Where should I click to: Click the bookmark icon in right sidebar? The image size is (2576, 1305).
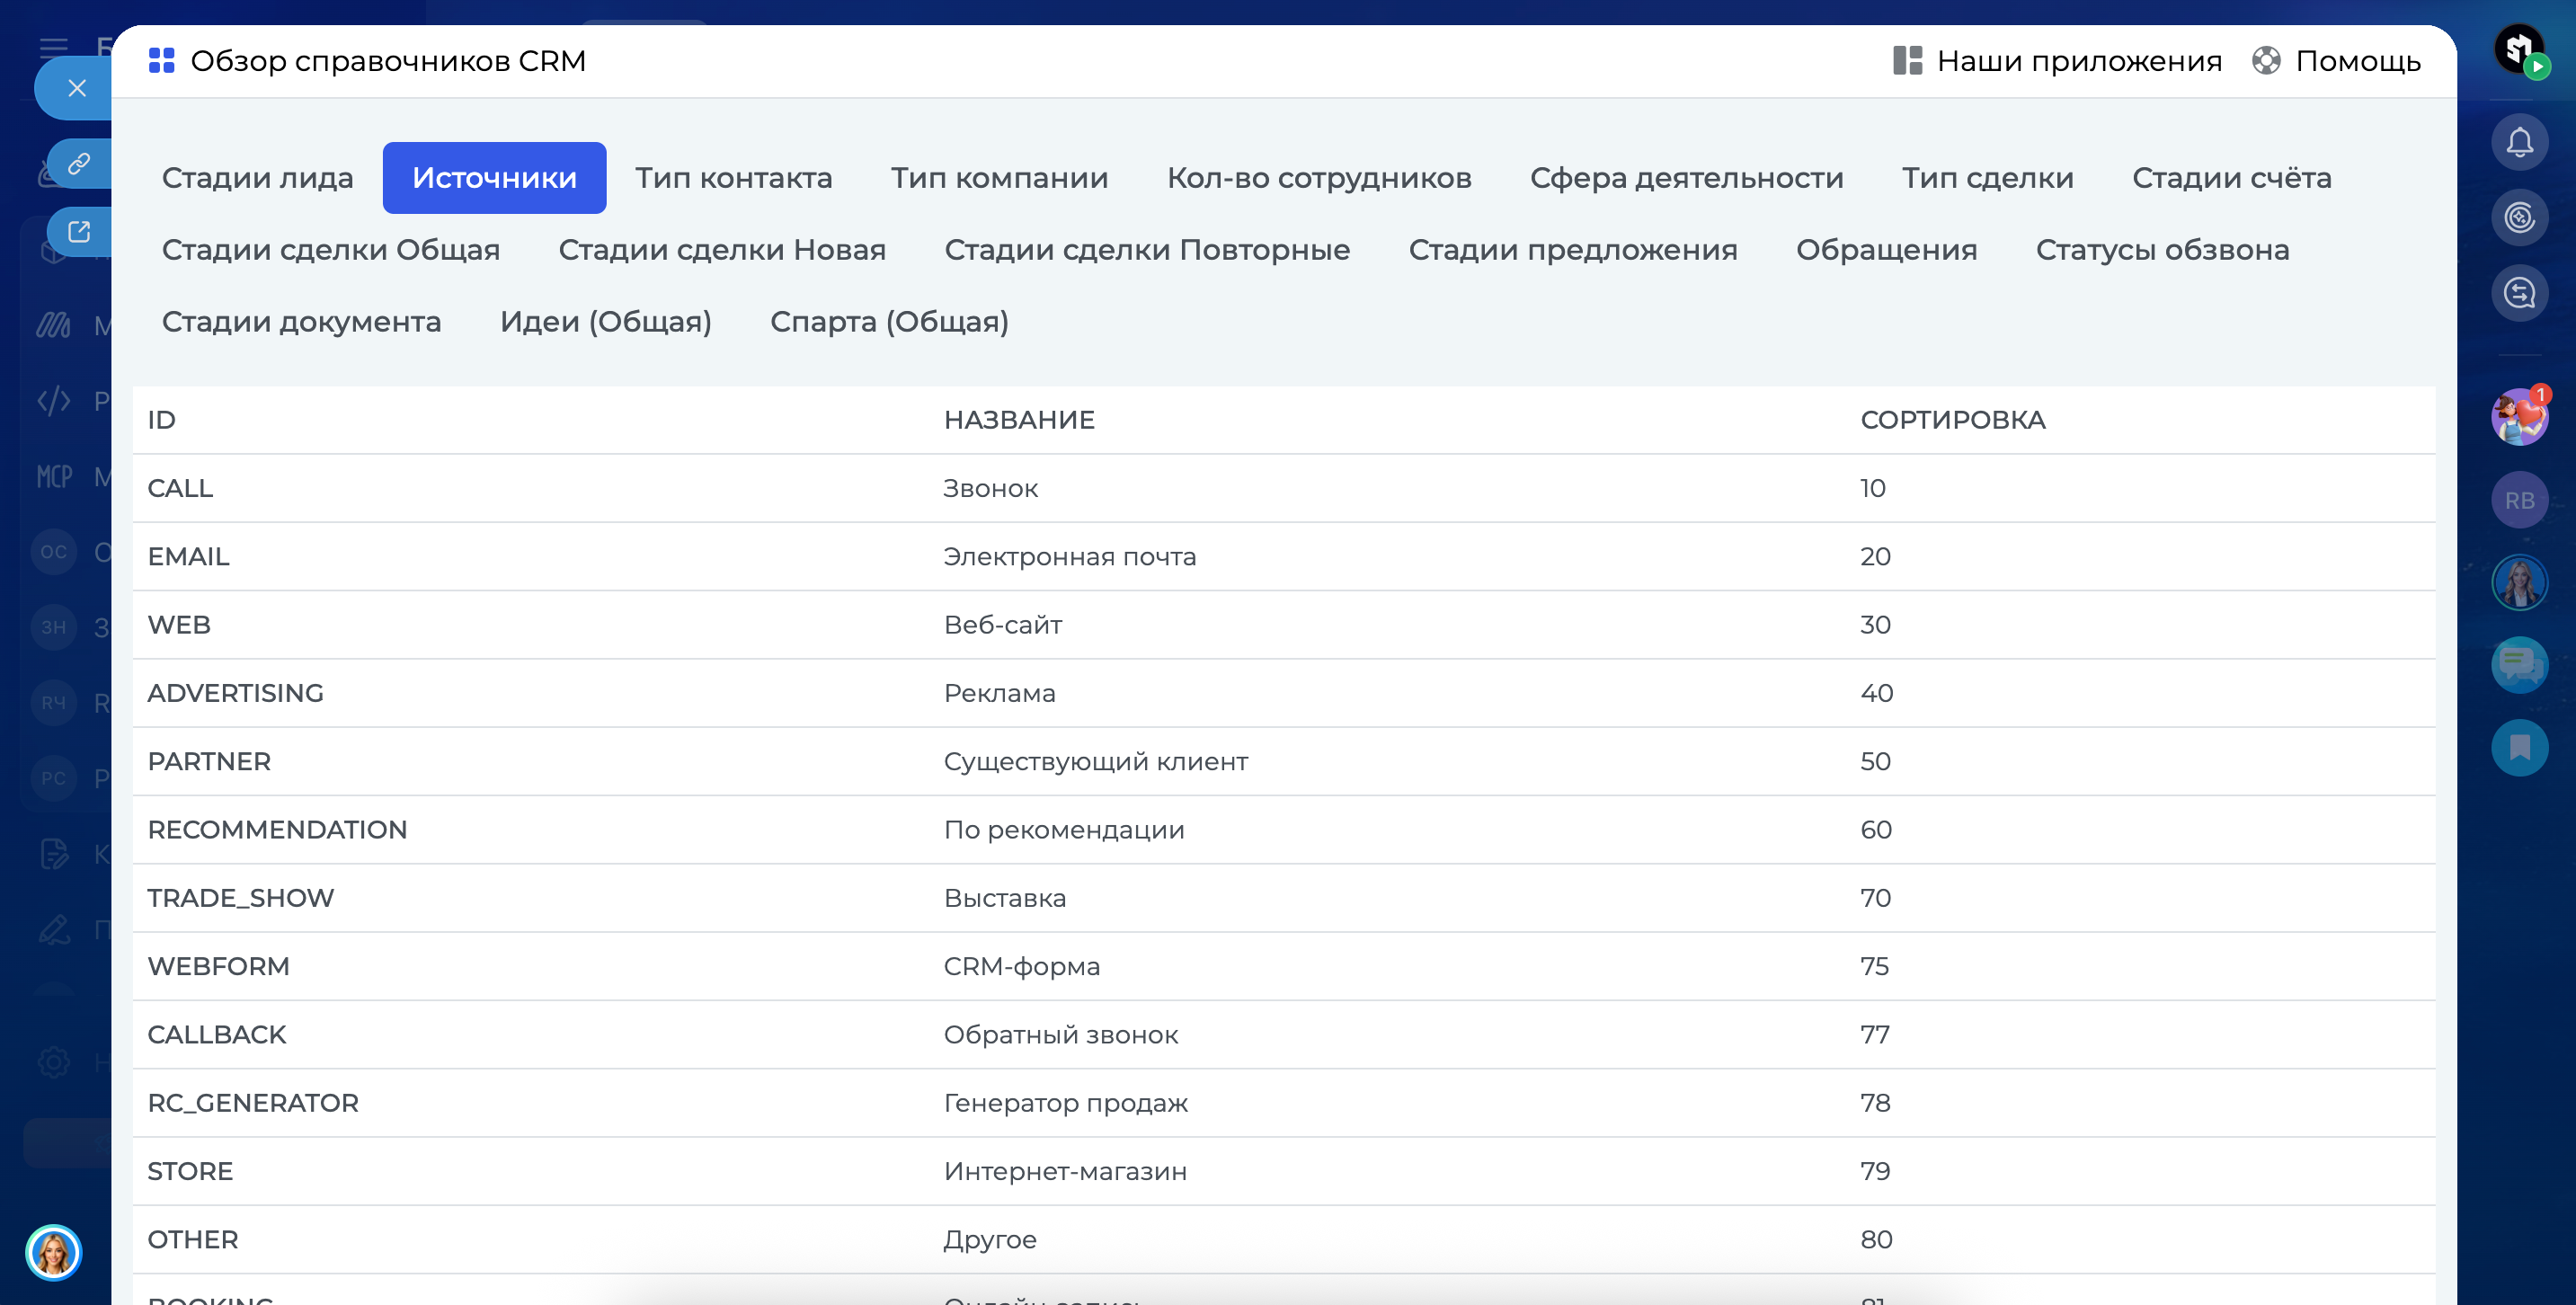(2519, 747)
